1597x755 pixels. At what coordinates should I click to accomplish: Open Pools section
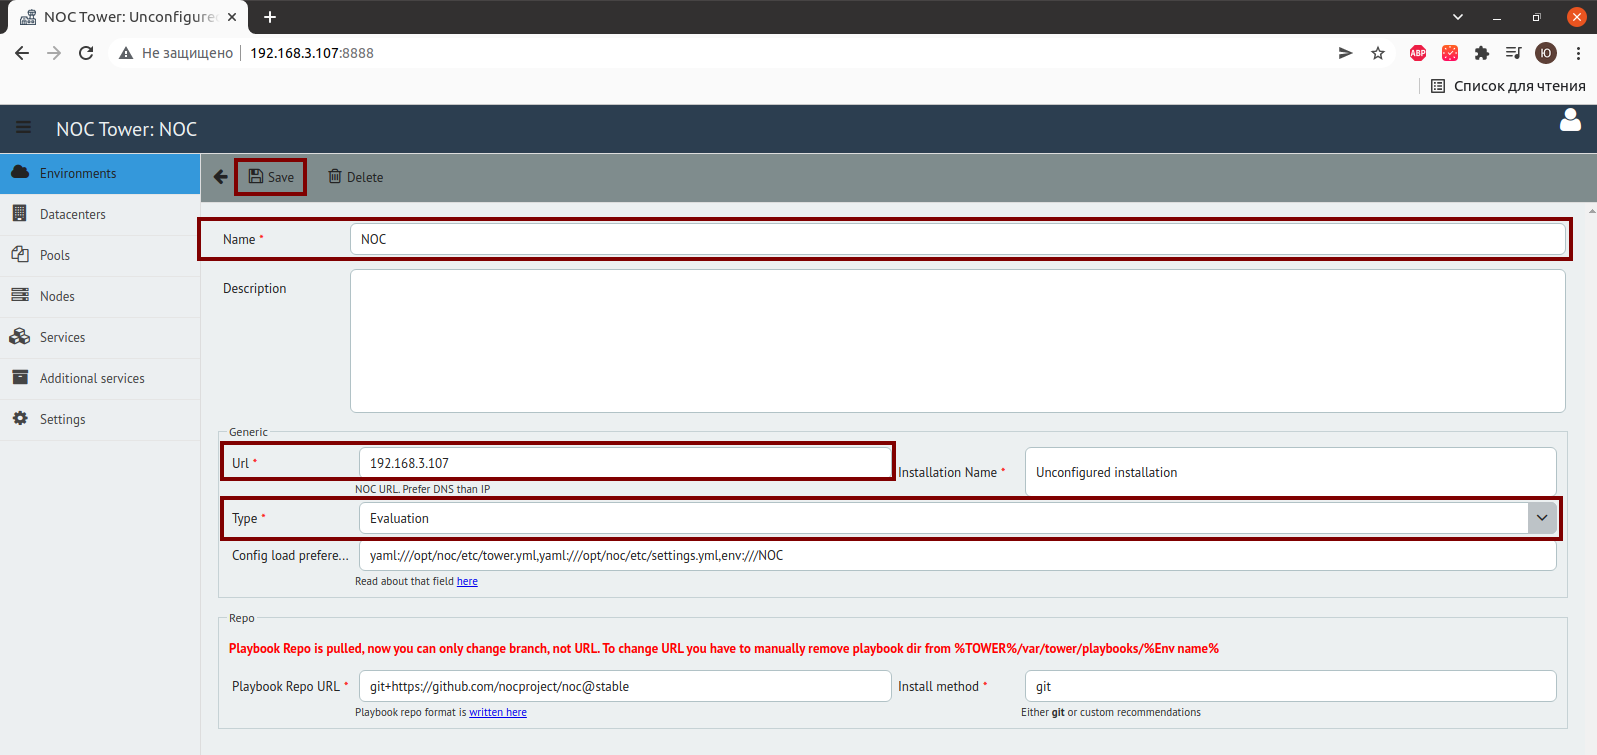click(100, 255)
